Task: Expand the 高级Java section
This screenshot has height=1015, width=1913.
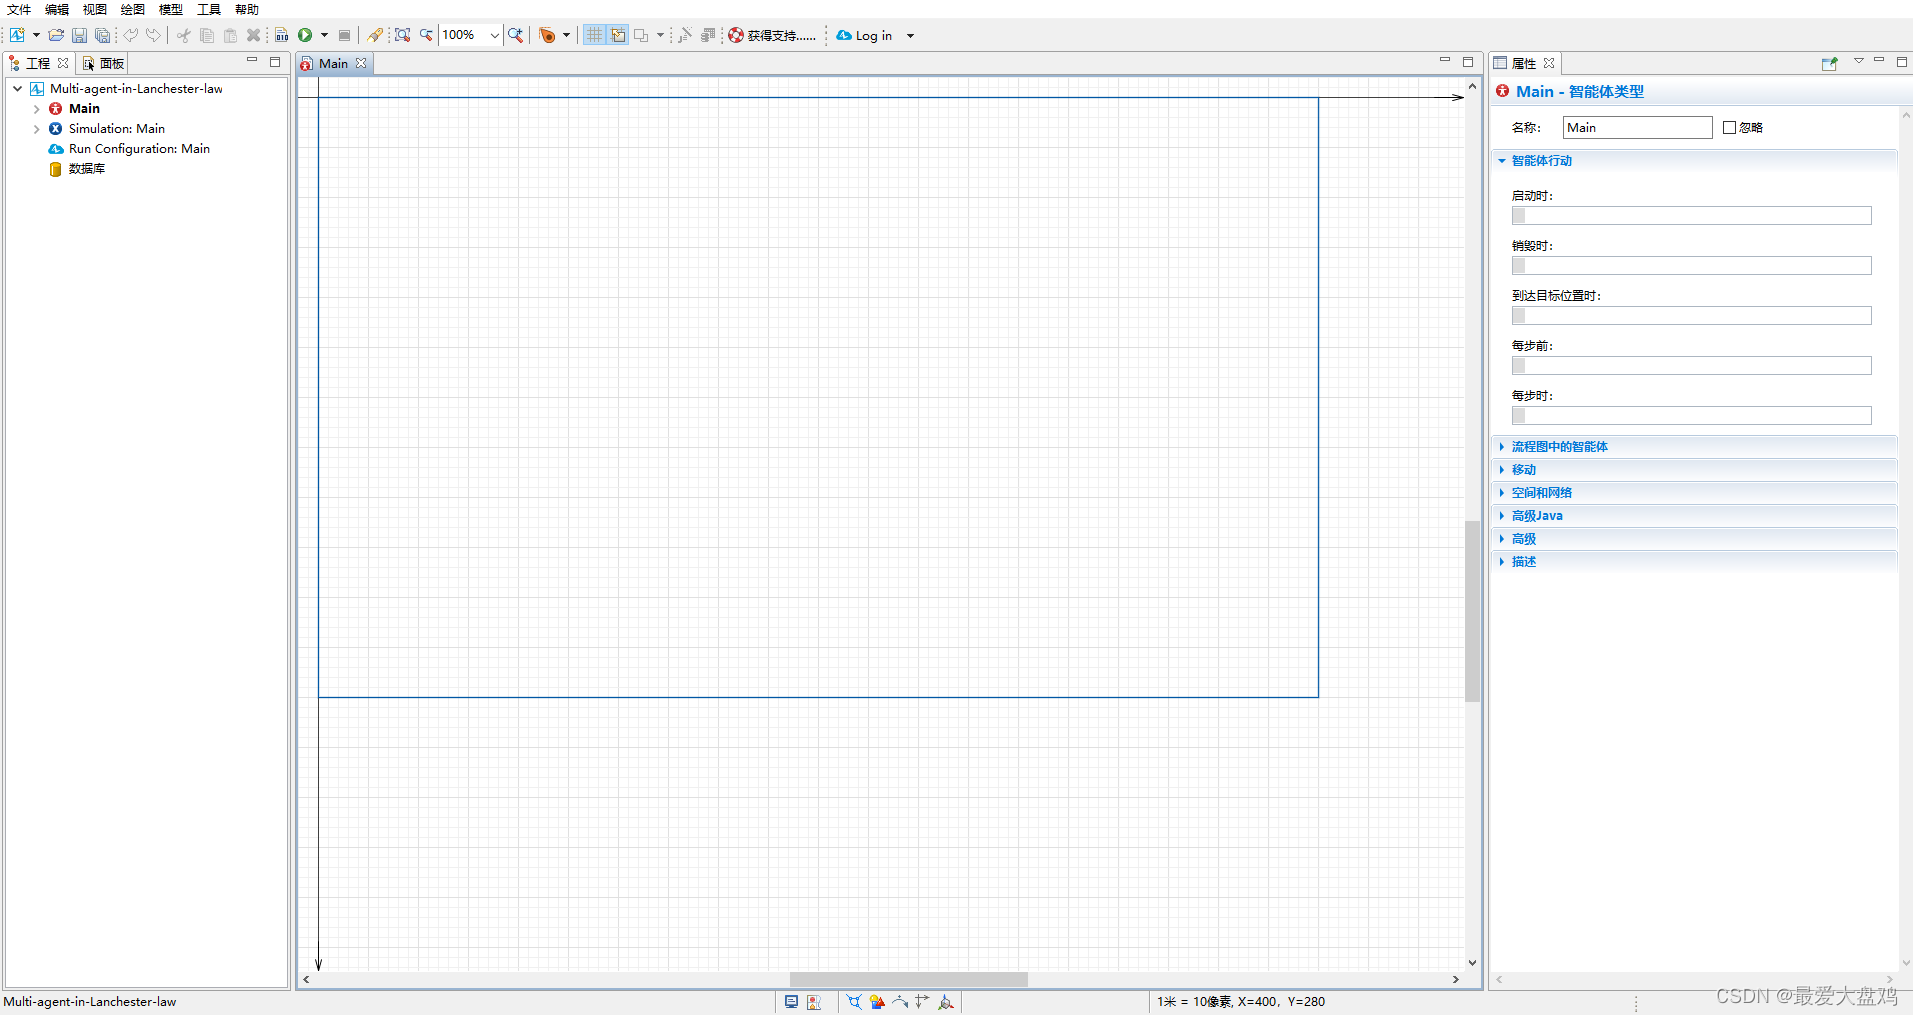Action: pos(1537,515)
